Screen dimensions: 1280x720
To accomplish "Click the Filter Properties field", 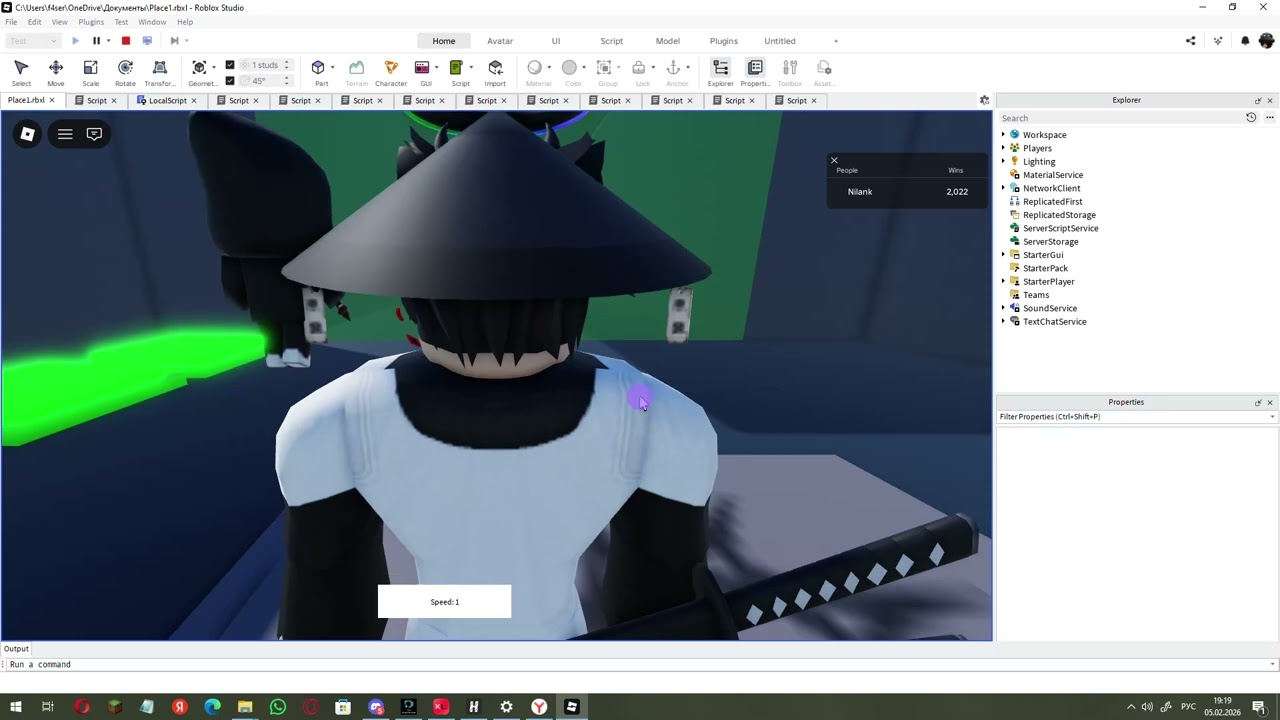I will point(1137,417).
